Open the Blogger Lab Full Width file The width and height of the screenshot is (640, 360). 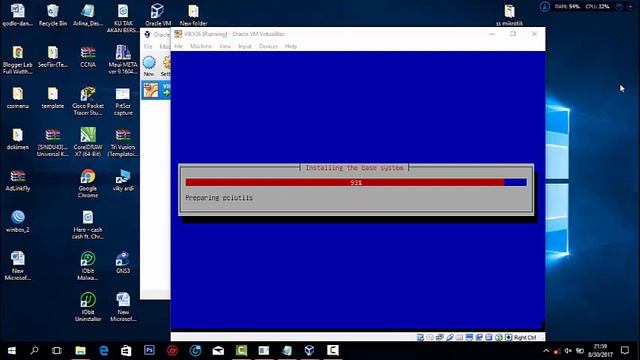click(x=18, y=60)
